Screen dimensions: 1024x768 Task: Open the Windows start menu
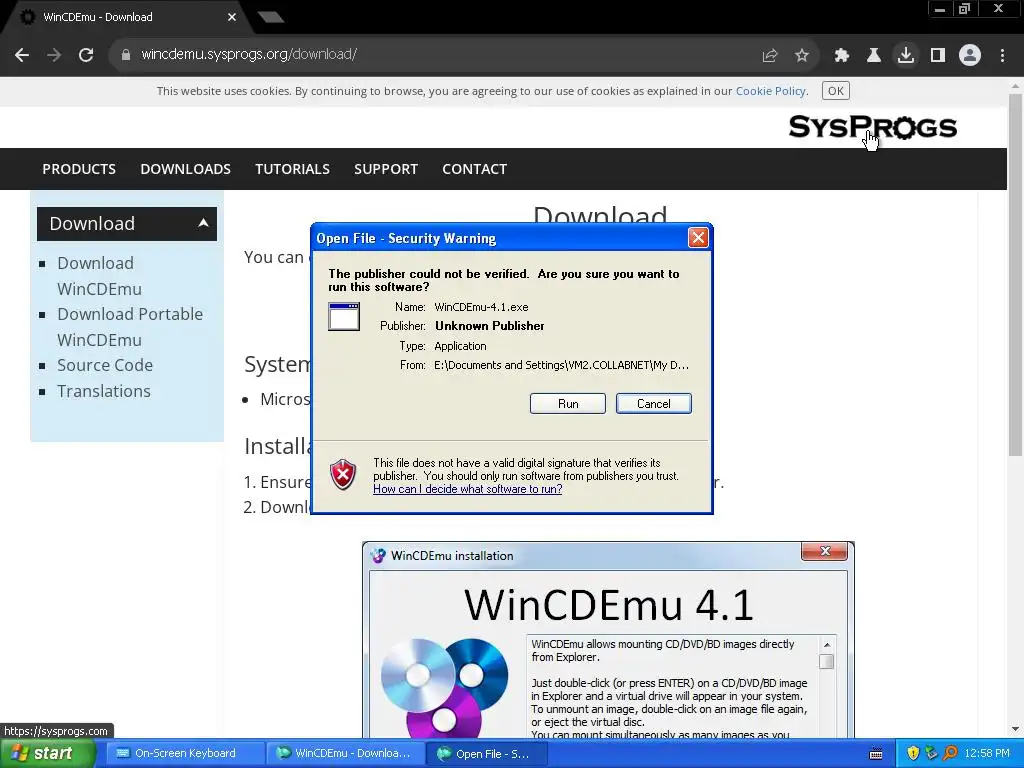[47, 754]
